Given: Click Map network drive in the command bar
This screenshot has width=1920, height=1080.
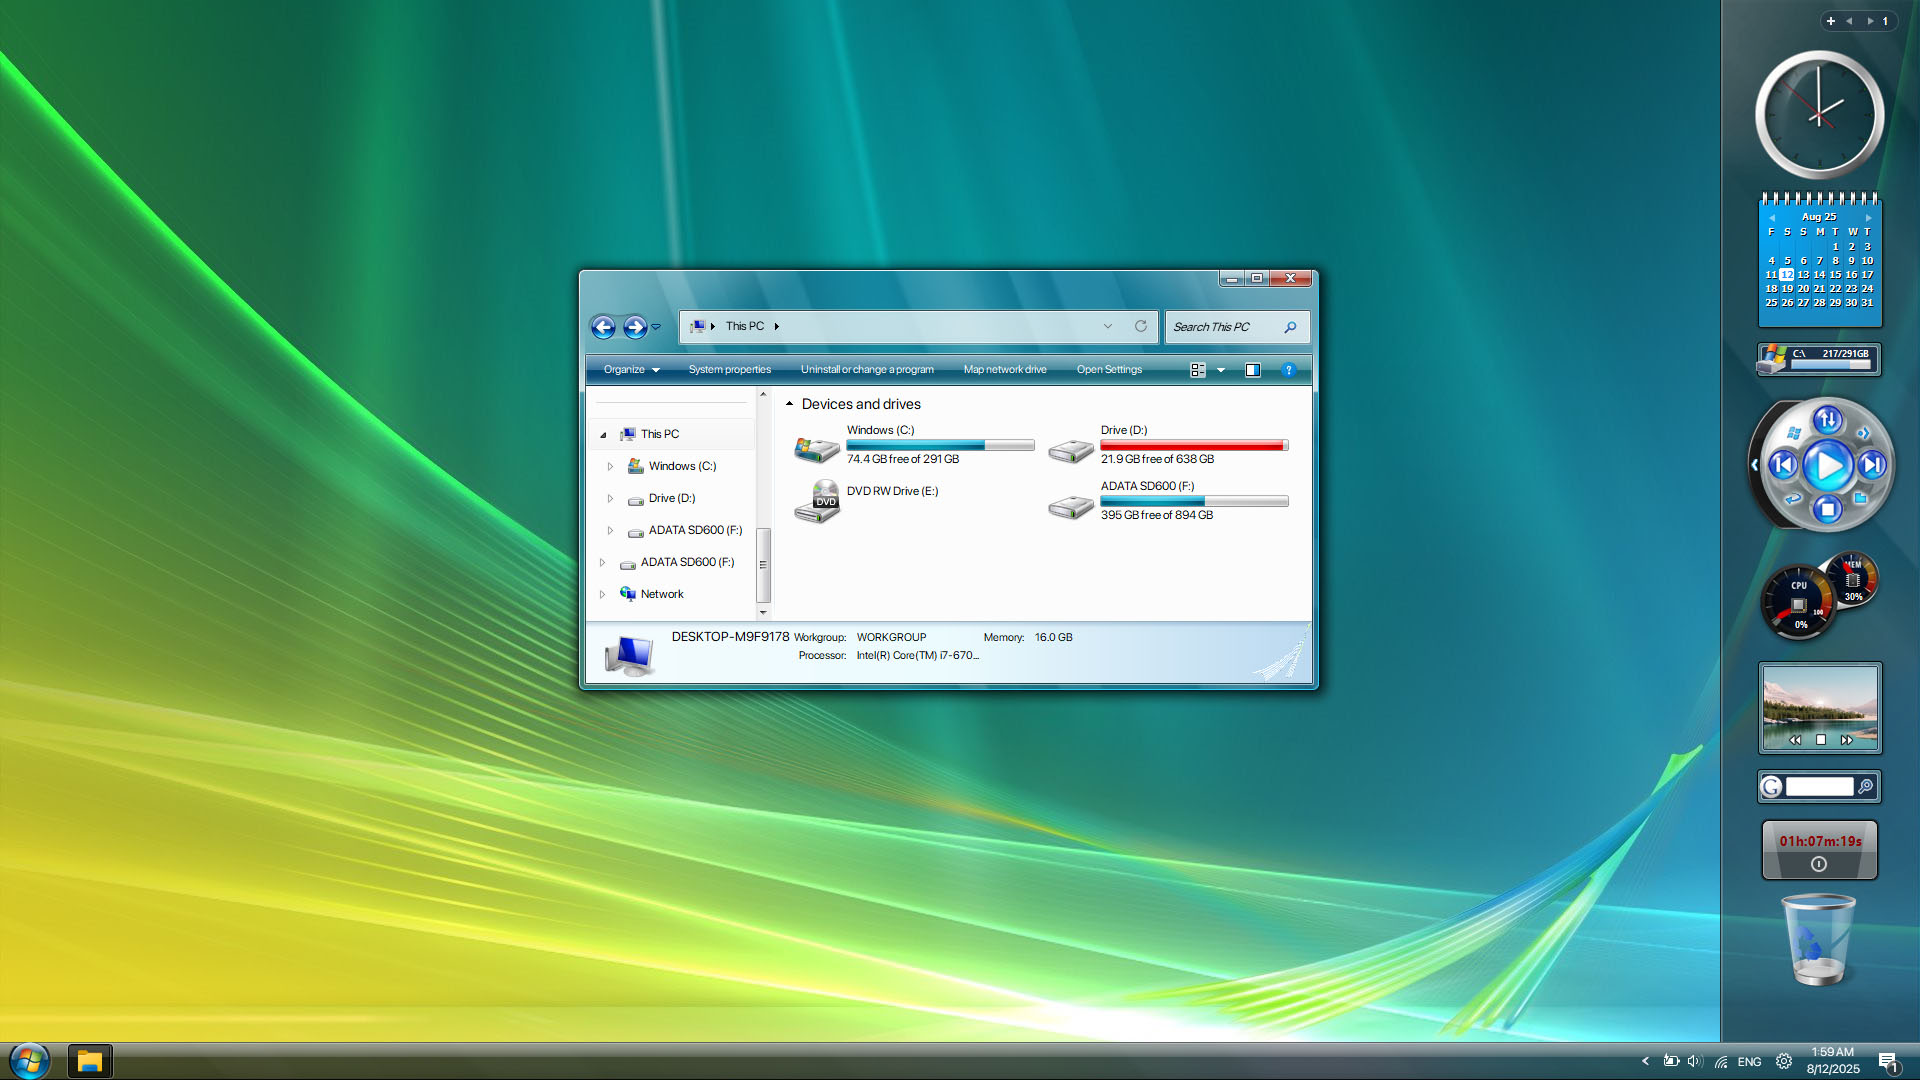Looking at the screenshot, I should [1004, 370].
